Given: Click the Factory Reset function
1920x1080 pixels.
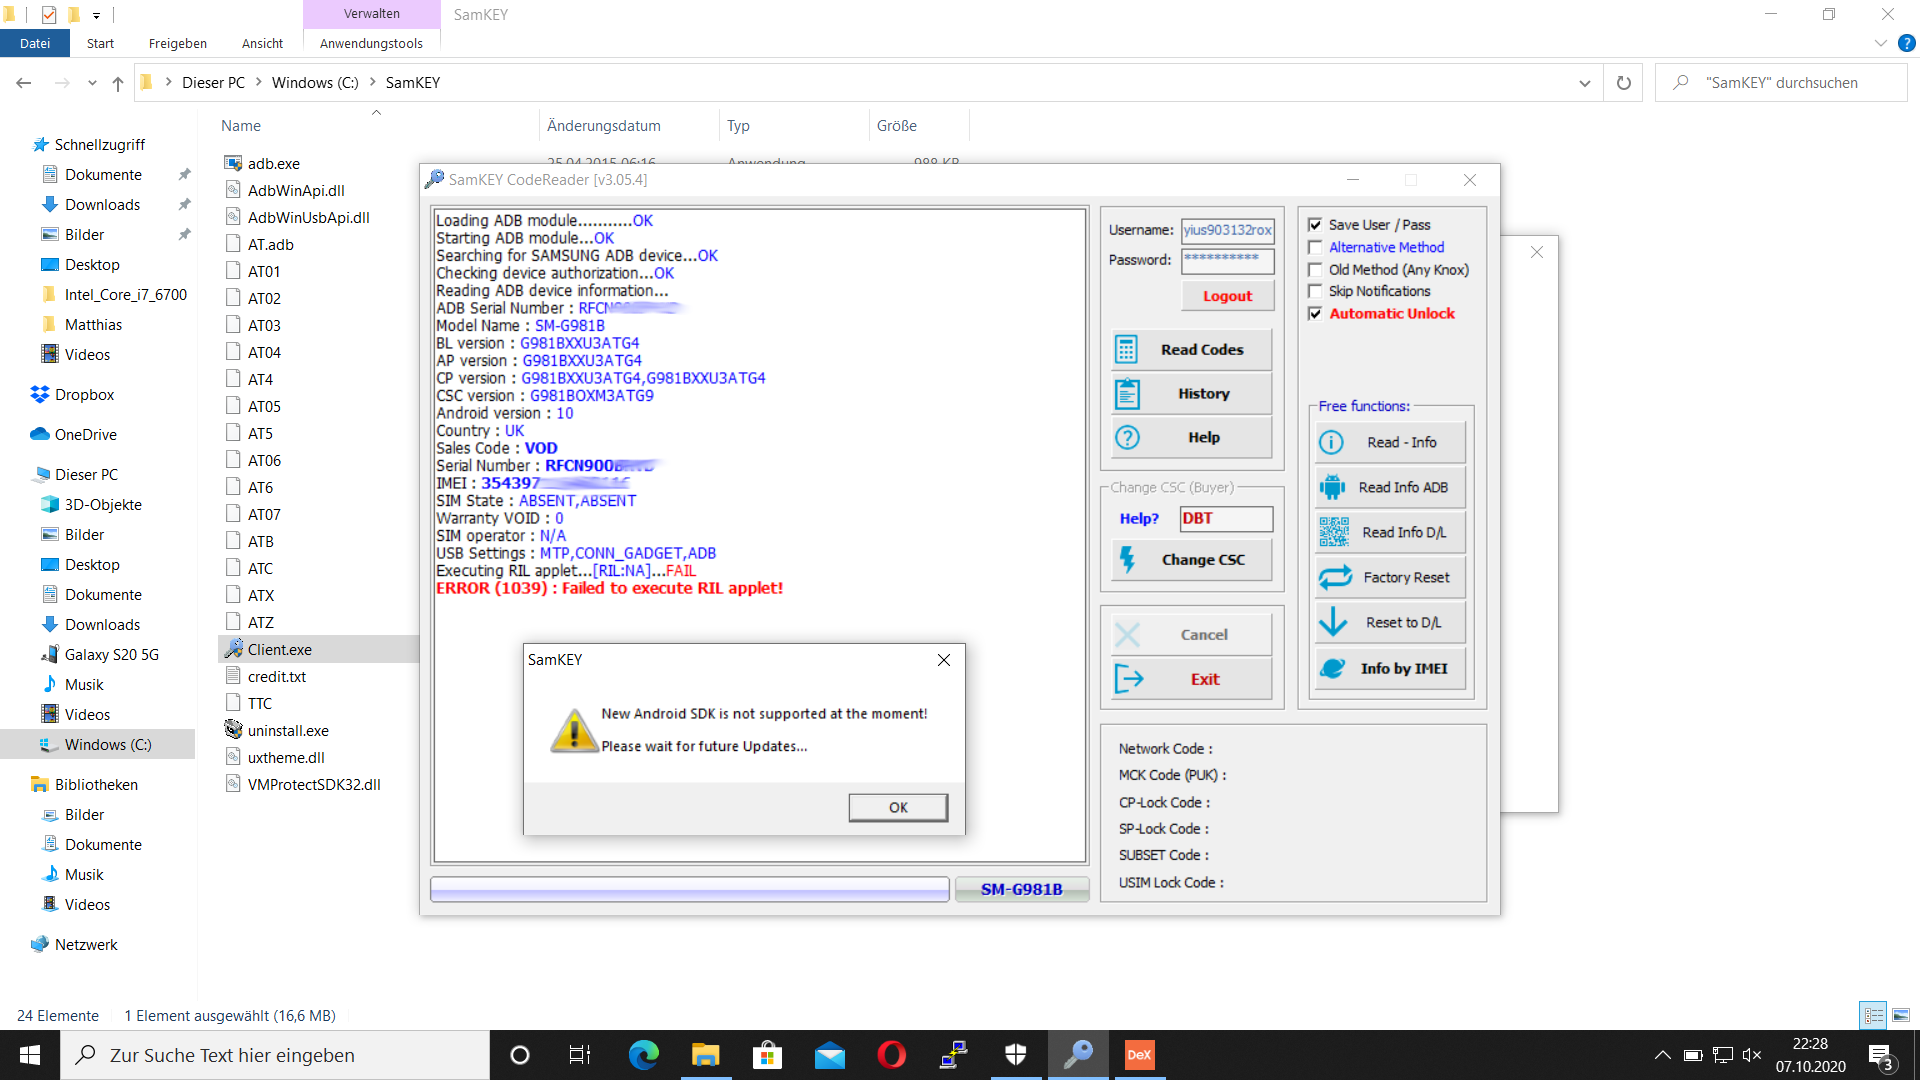Looking at the screenshot, I should click(1390, 577).
